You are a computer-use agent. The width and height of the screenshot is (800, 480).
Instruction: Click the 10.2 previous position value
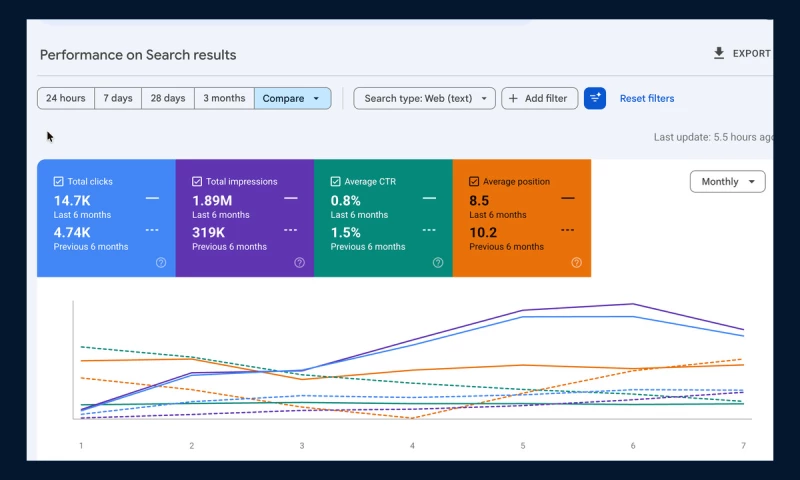pos(483,233)
